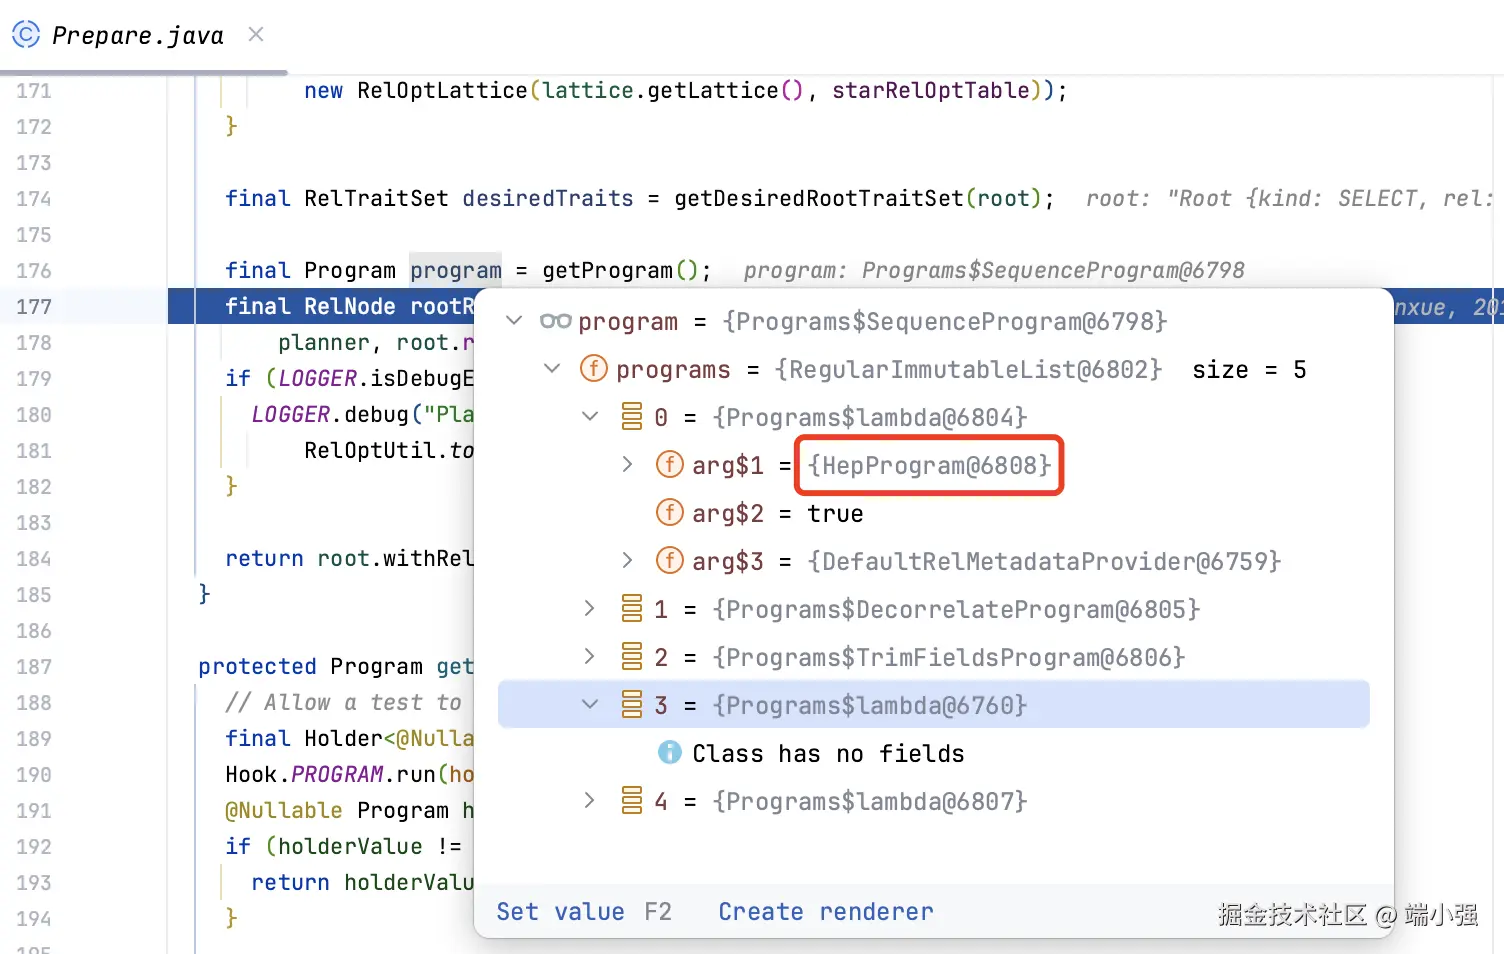Click the field icon beside arg$2
The width and height of the screenshot is (1504, 954).
[x=670, y=512]
